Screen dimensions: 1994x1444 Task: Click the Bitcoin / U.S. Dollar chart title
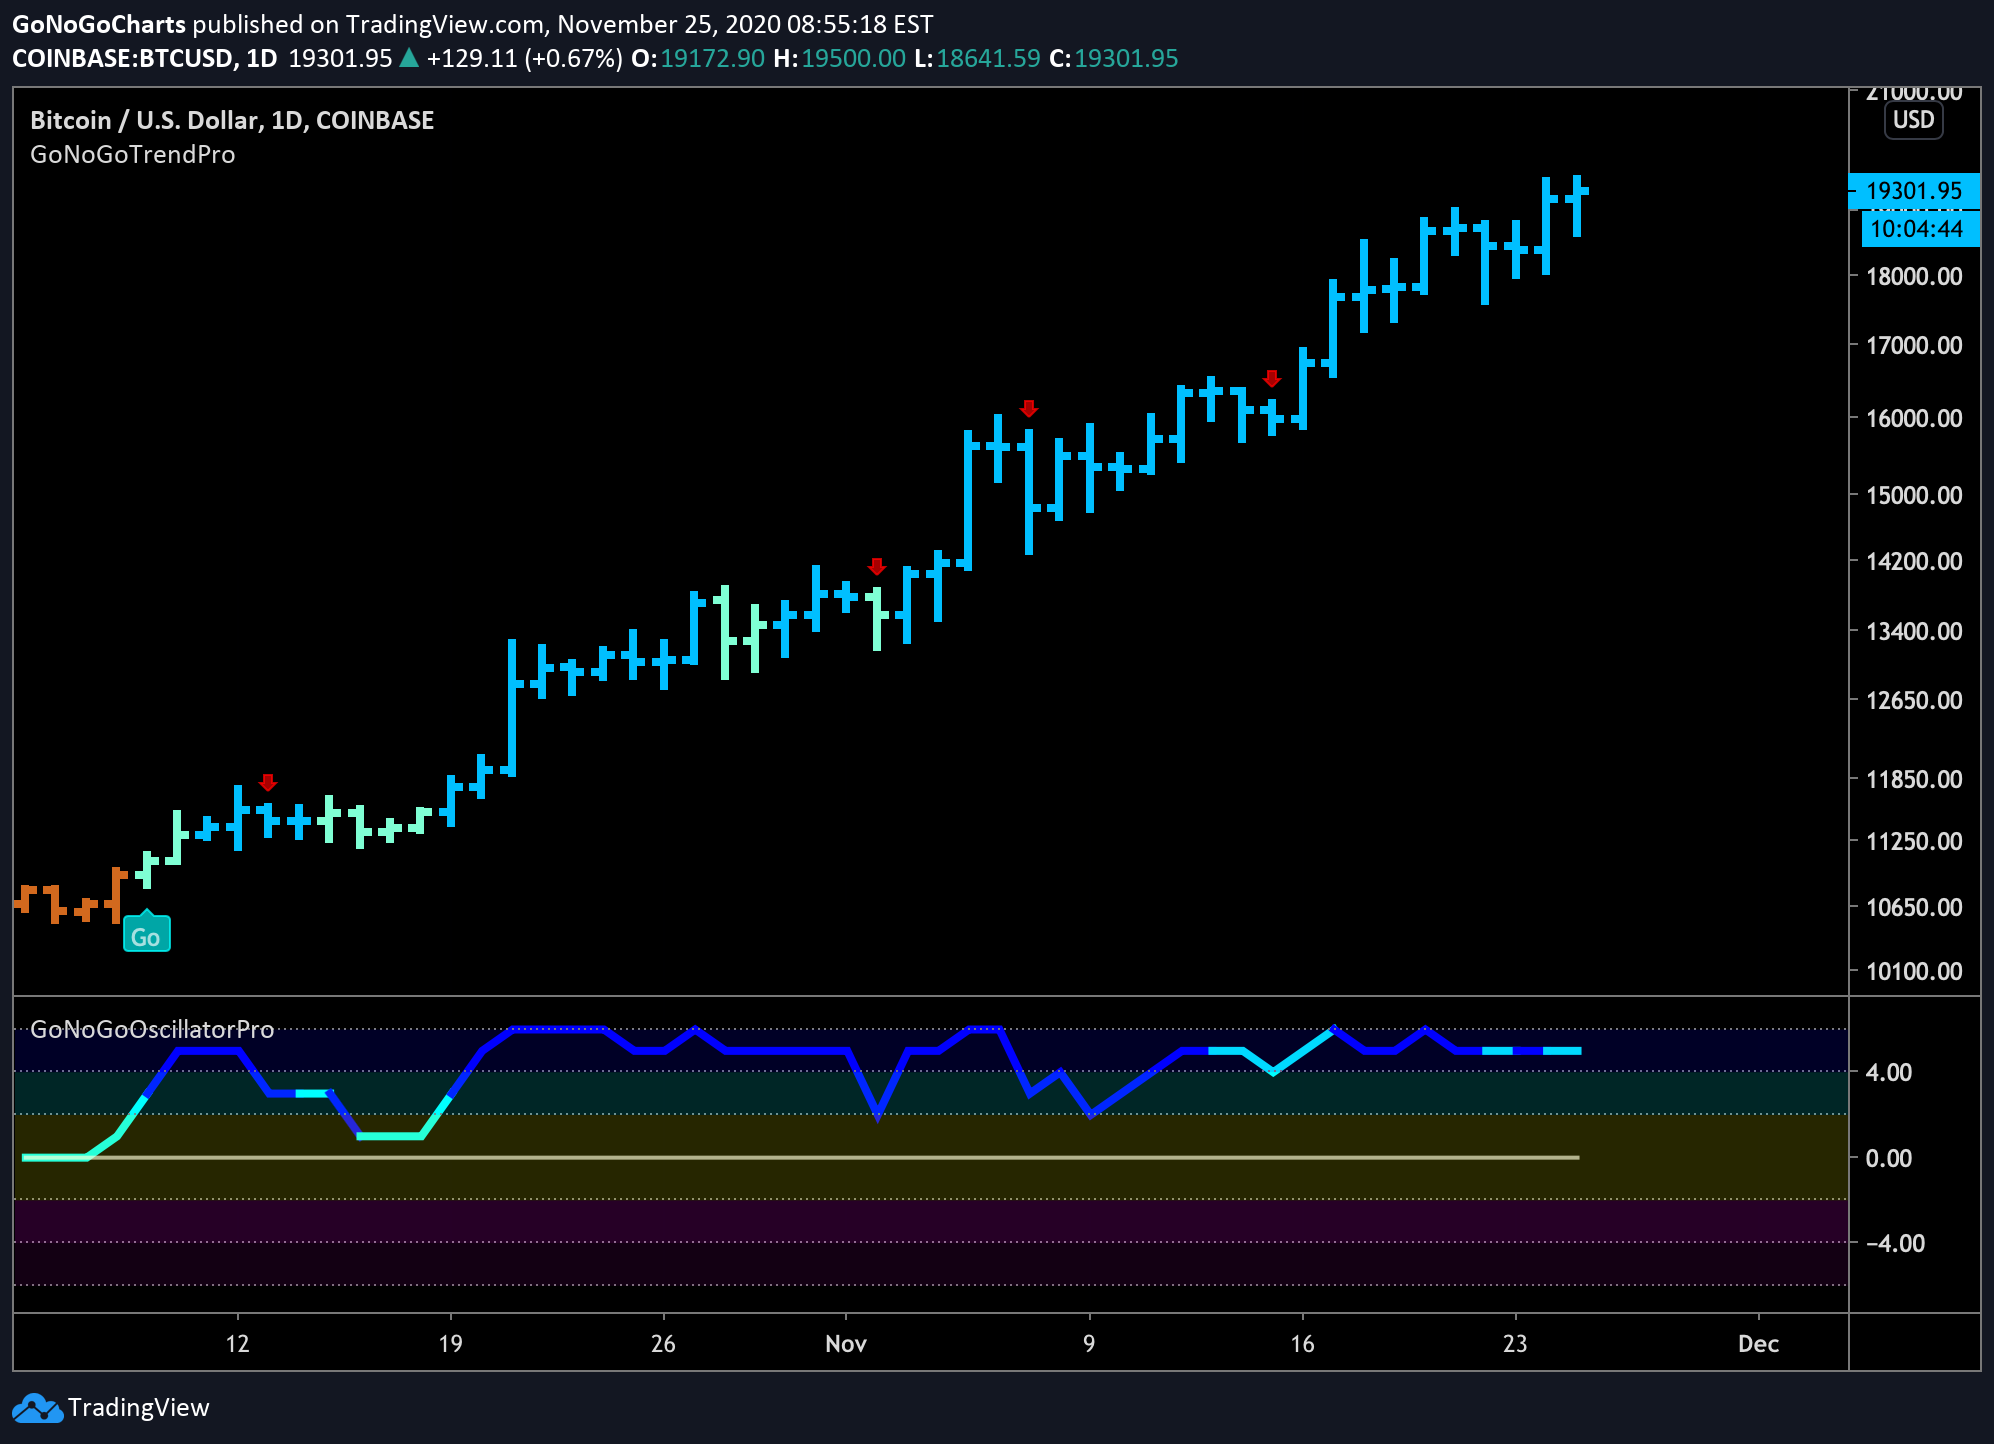pyautogui.click(x=232, y=120)
